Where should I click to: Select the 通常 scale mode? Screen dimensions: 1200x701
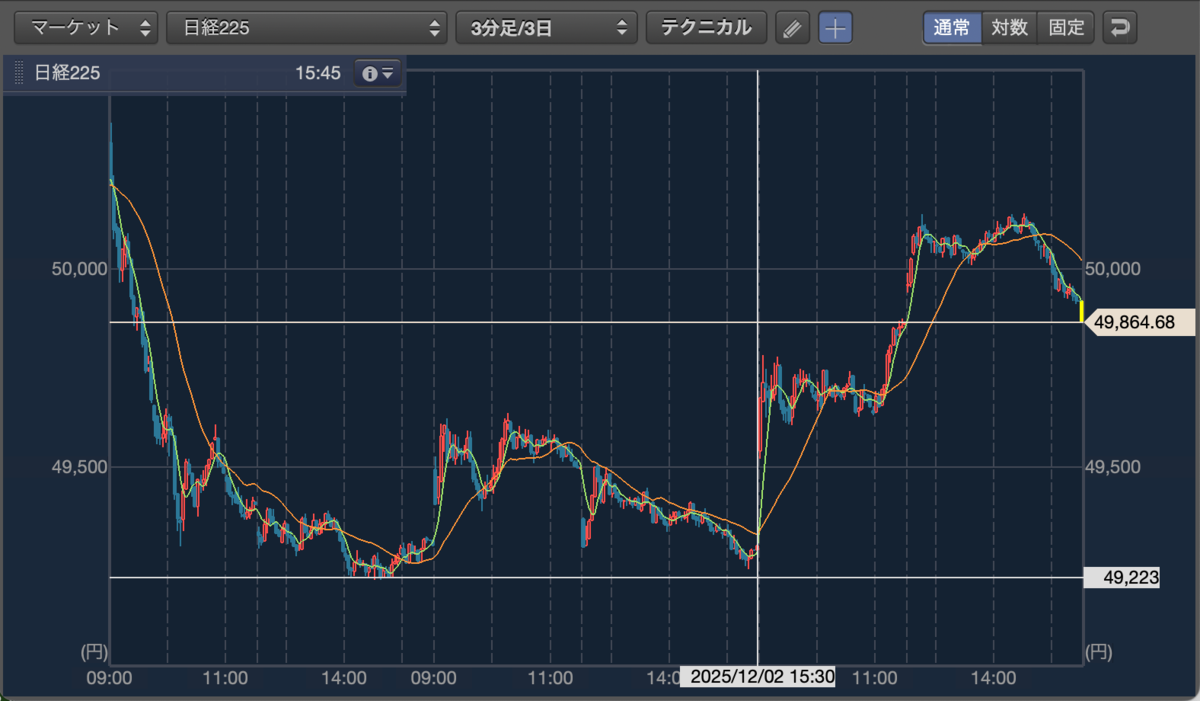(952, 28)
